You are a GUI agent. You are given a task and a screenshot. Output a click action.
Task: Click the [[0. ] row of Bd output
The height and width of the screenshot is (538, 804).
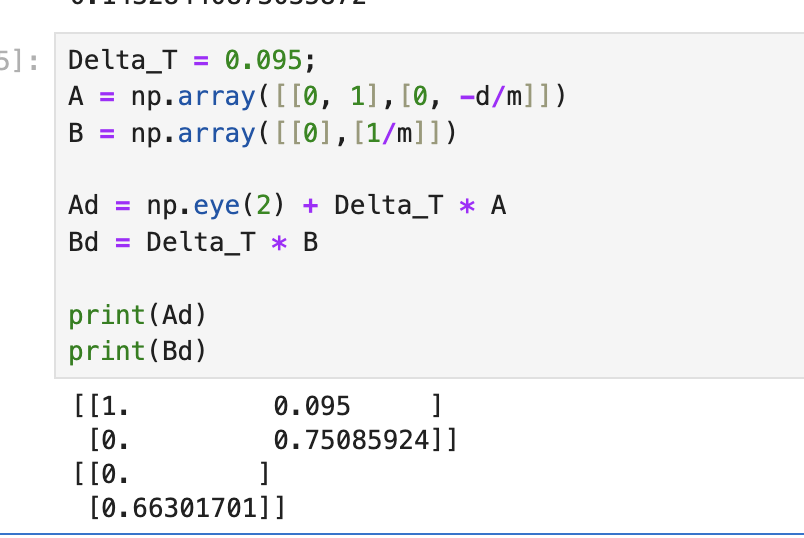coord(170,475)
